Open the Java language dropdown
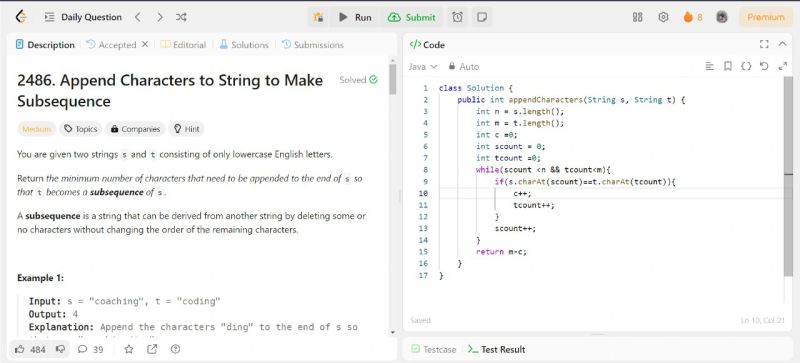The height and width of the screenshot is (363, 800). (x=423, y=66)
